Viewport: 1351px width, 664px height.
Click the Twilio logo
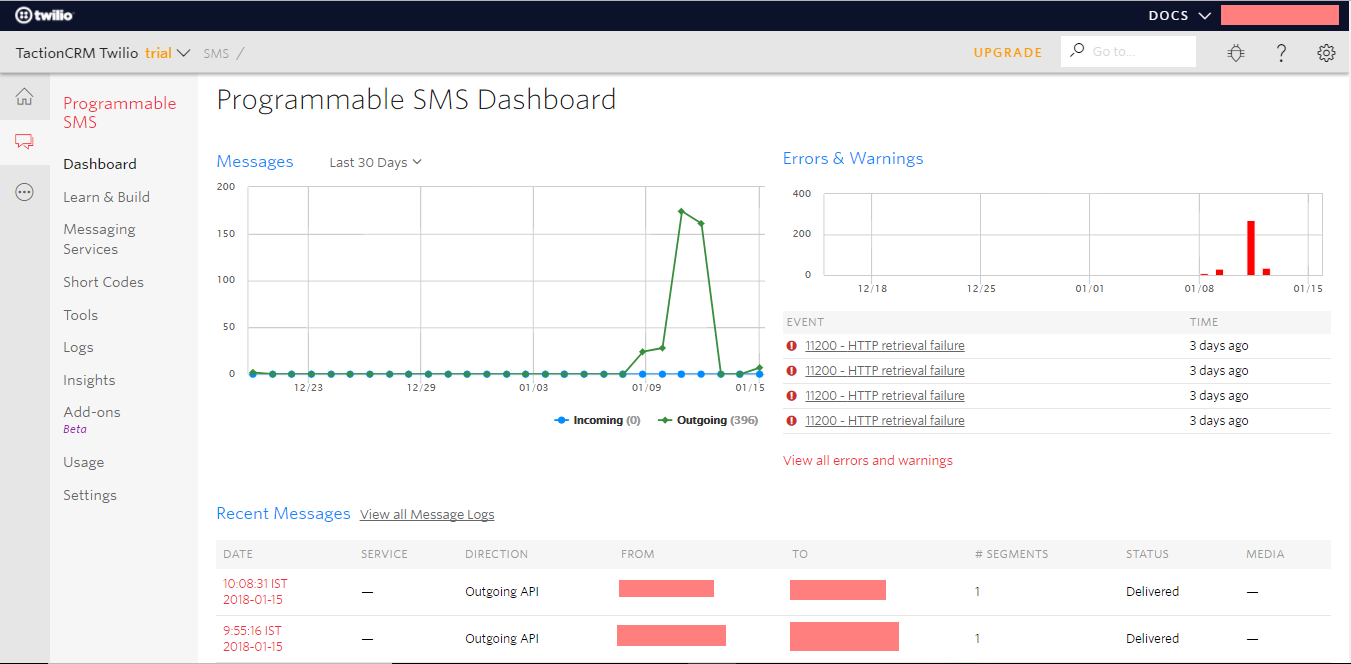click(x=45, y=15)
